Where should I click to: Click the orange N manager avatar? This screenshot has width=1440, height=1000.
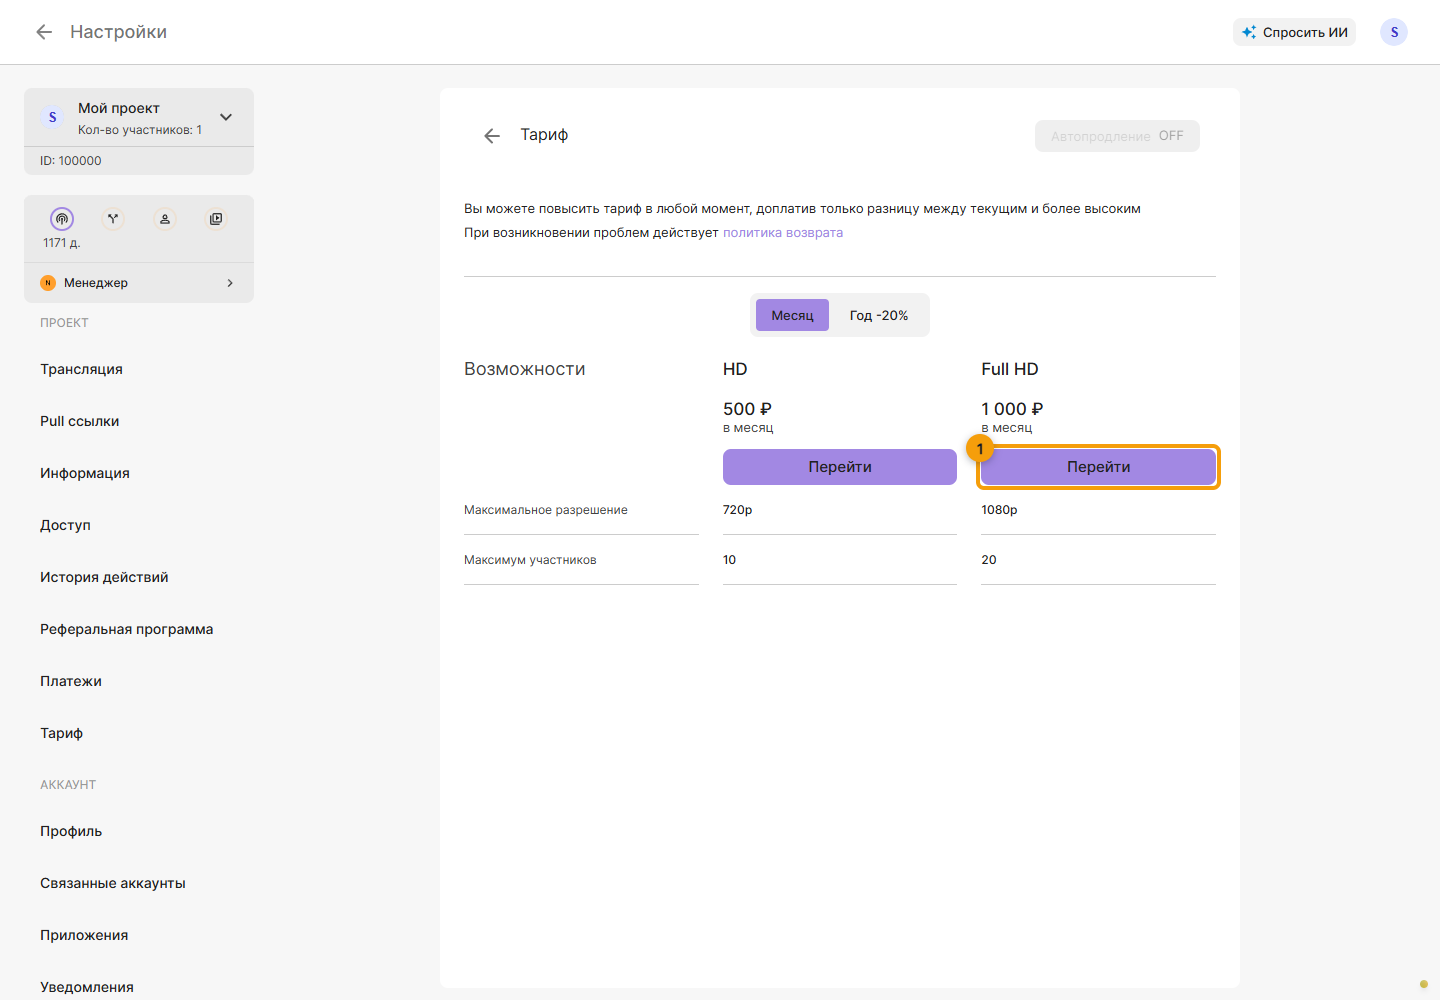point(47,283)
